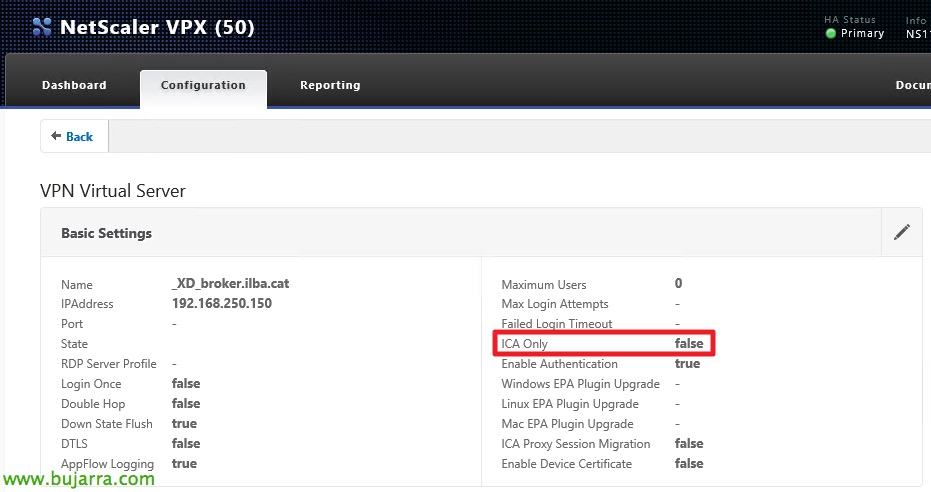Switch to the Reporting tab

click(x=330, y=85)
